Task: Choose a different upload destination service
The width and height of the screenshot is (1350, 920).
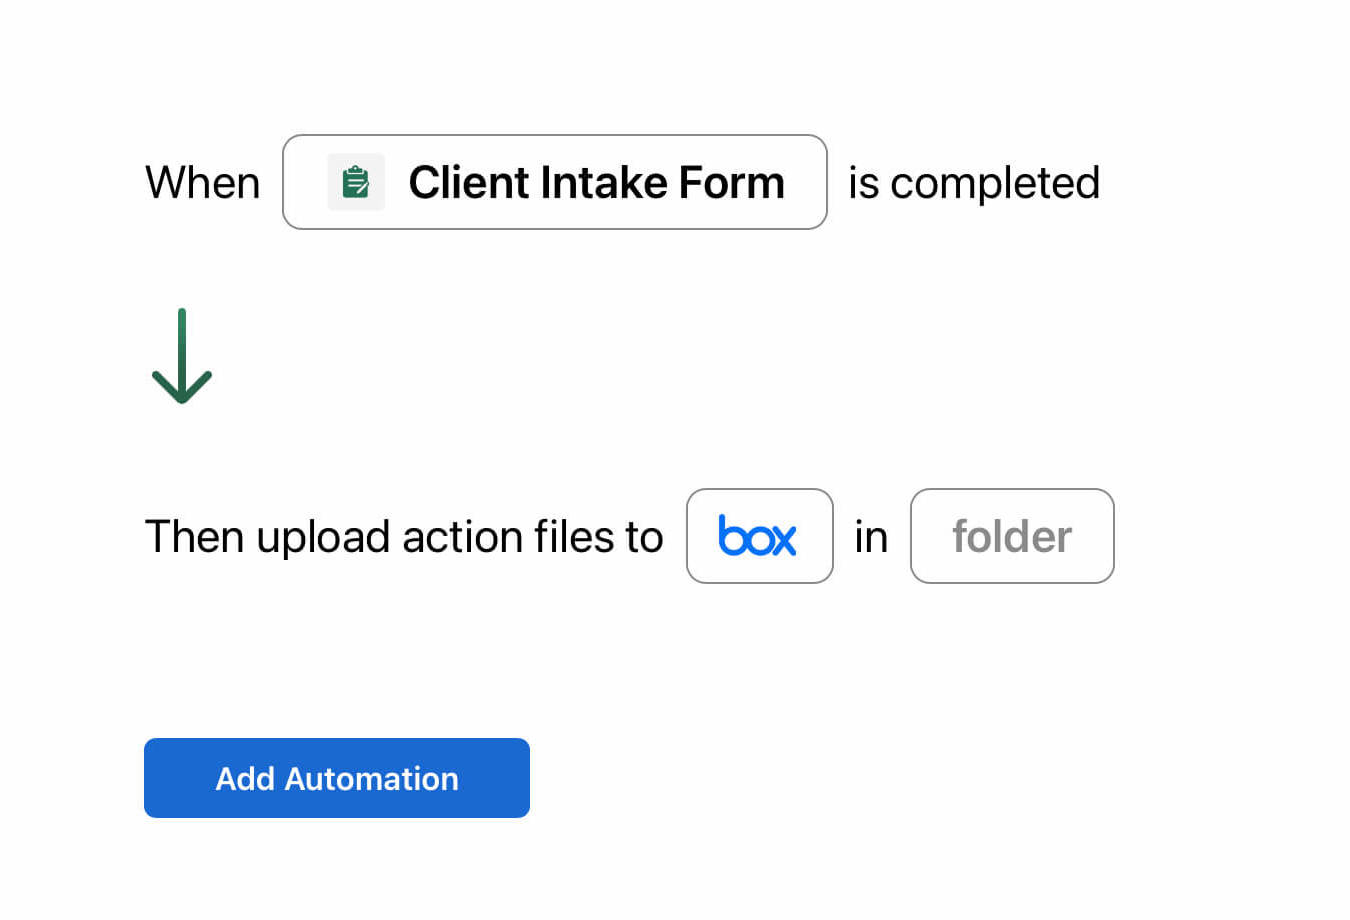Action: (759, 536)
